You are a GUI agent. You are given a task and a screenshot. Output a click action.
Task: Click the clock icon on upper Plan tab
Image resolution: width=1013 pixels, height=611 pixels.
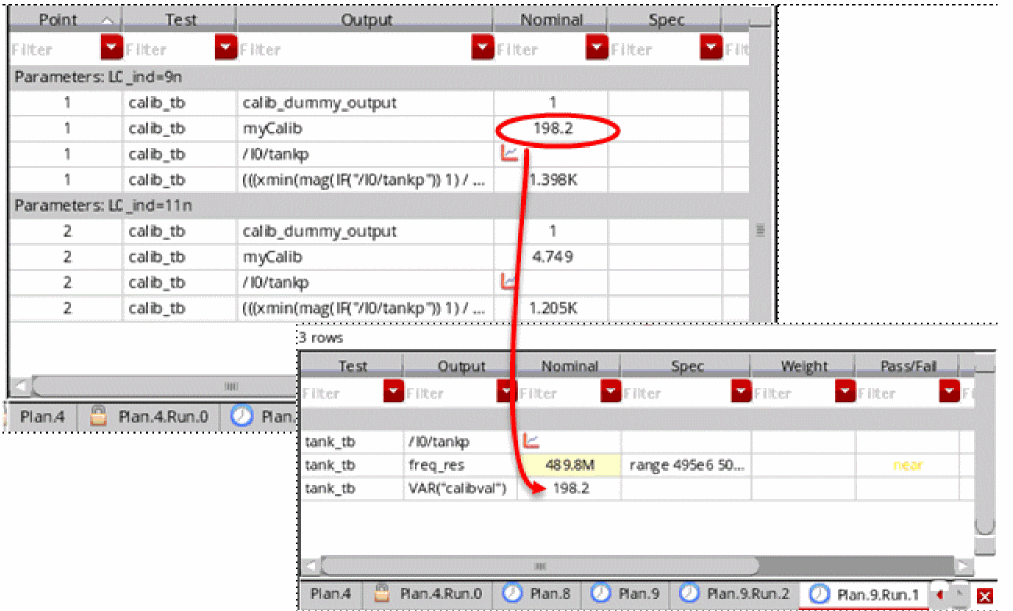pyautogui.click(x=242, y=415)
